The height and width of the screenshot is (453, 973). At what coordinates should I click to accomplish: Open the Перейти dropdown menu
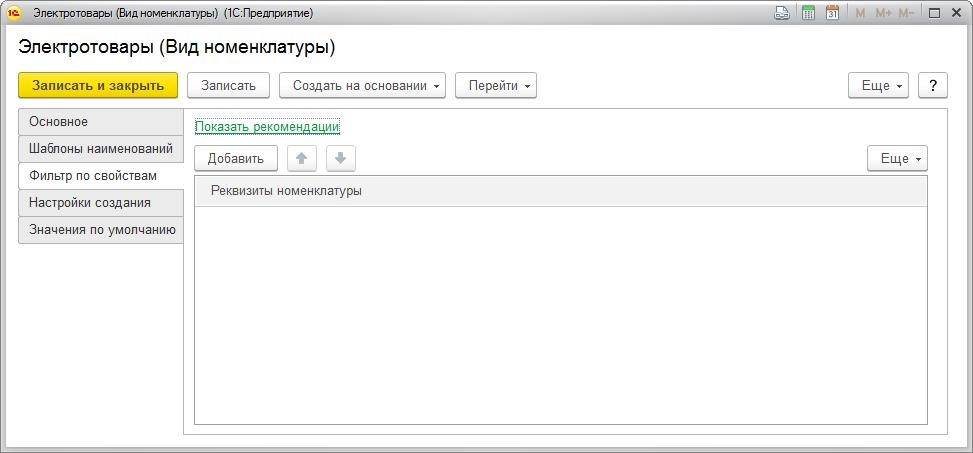496,86
